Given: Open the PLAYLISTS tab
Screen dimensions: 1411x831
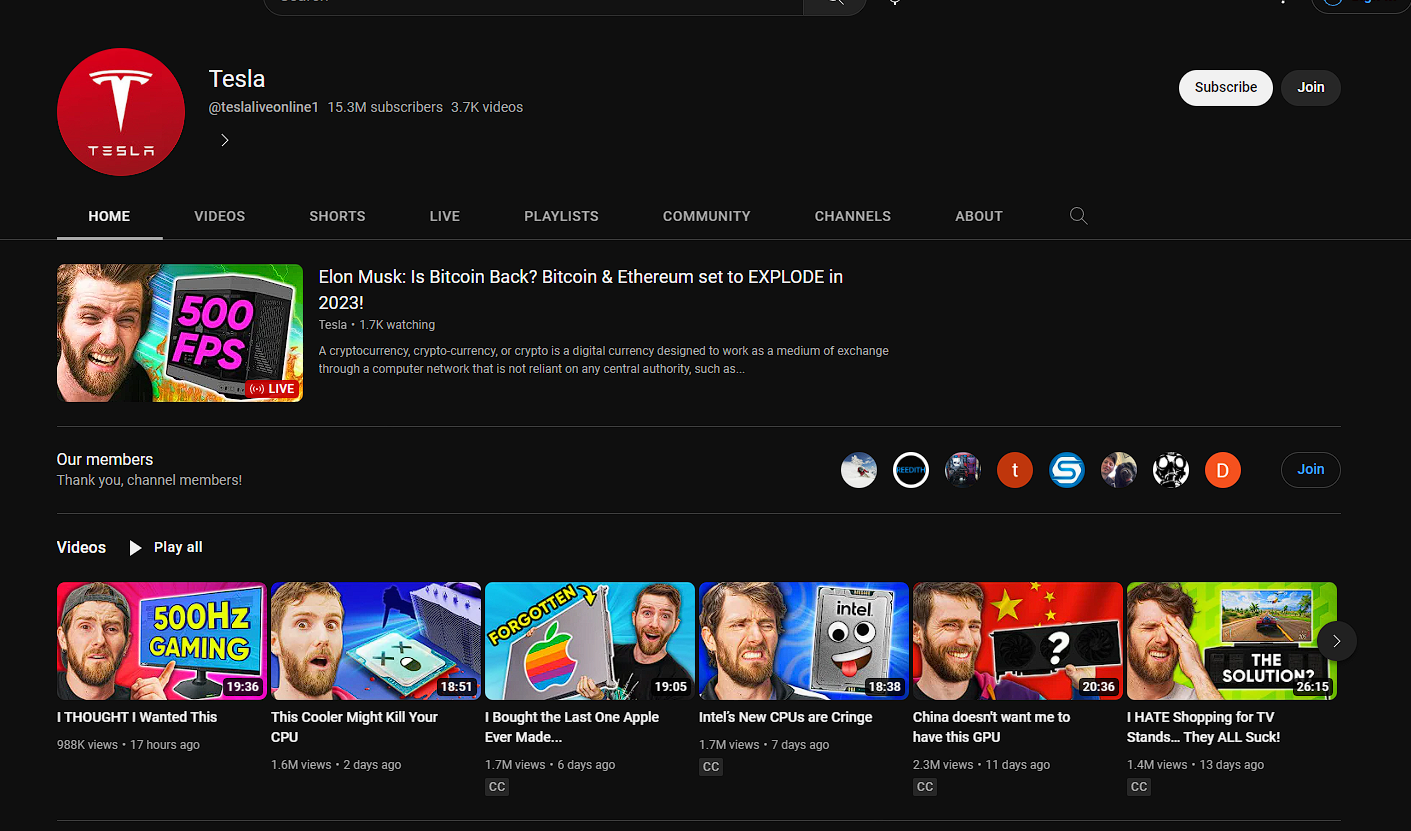Looking at the screenshot, I should click(561, 216).
